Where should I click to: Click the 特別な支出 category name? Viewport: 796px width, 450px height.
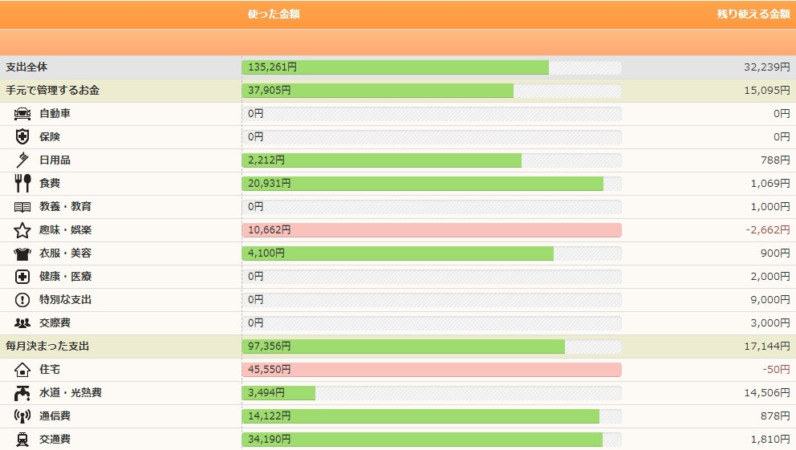(65, 300)
